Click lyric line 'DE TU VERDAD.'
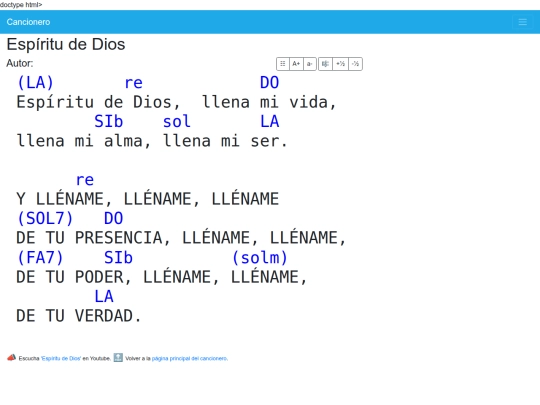The image size is (540, 405). [79, 316]
